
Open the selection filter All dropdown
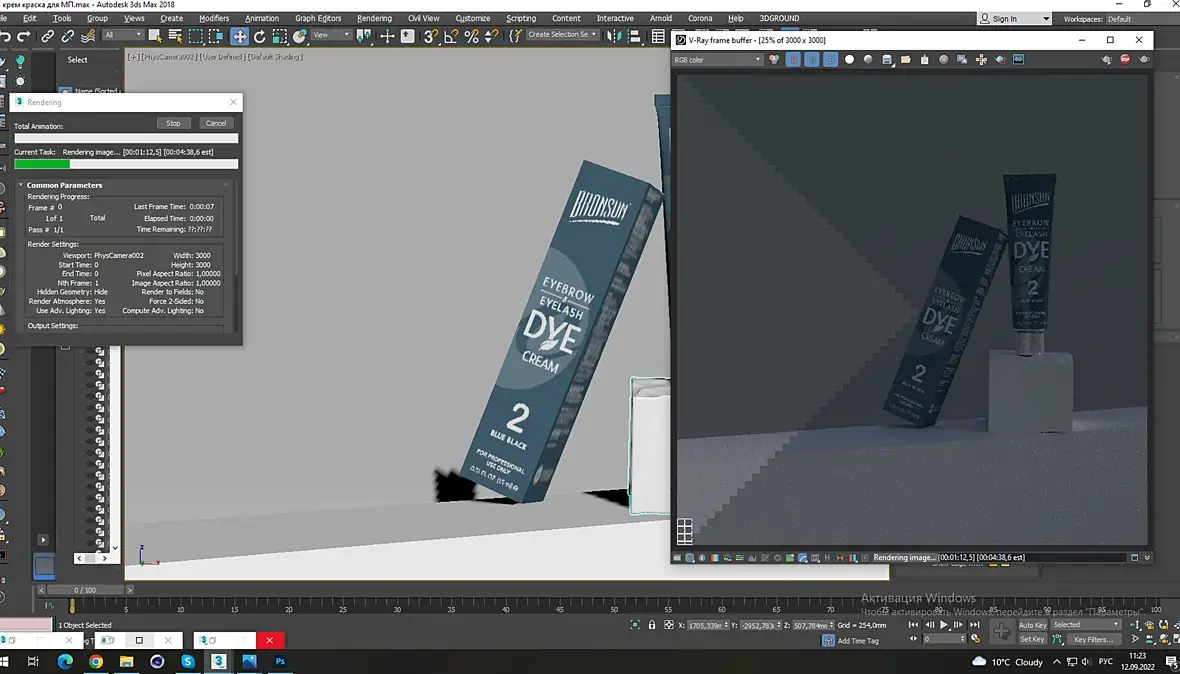(x=123, y=35)
